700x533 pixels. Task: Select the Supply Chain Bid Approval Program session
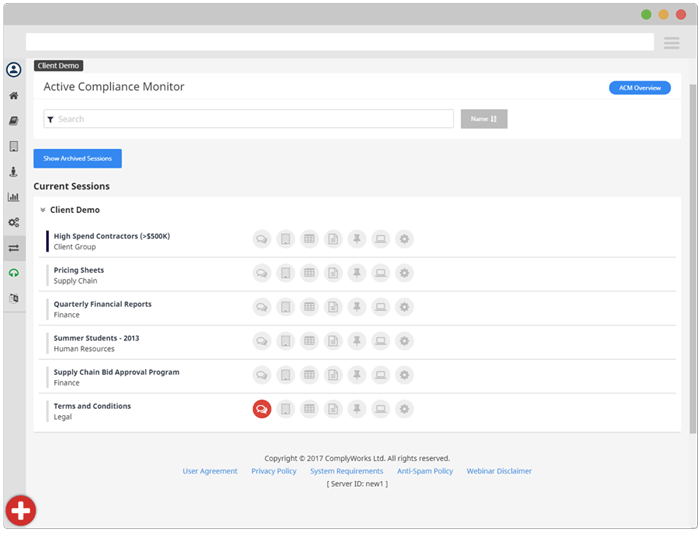point(116,372)
